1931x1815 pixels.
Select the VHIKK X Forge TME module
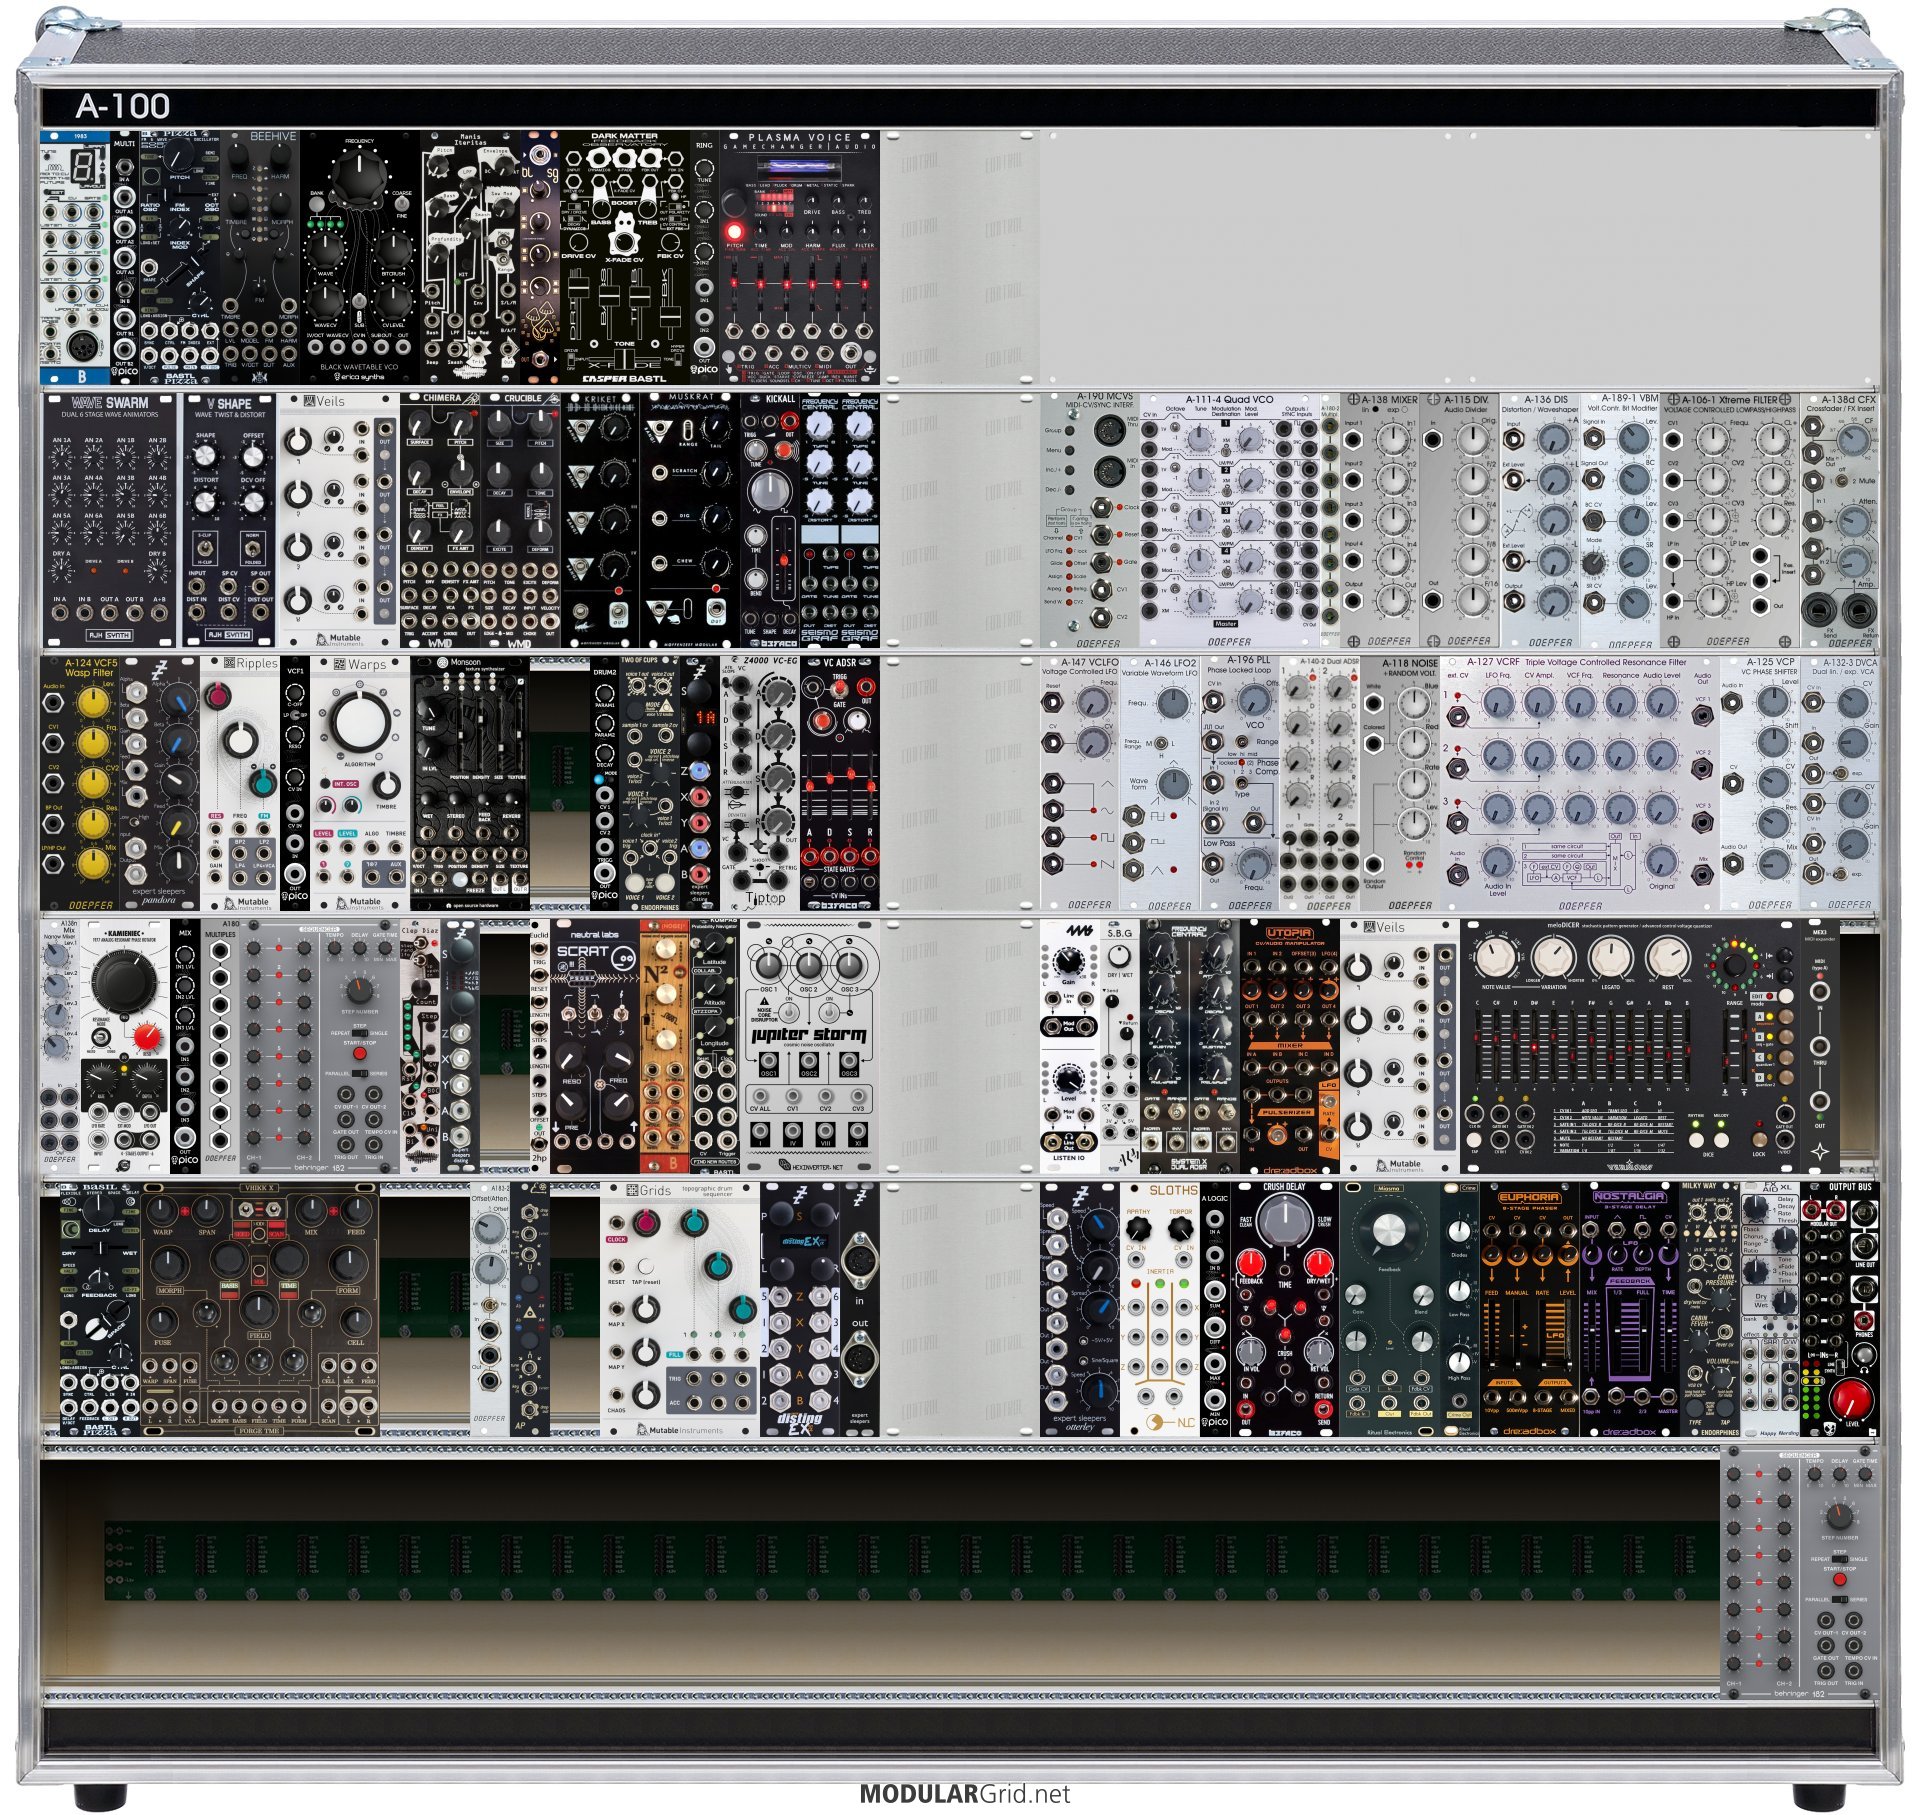point(261,1310)
